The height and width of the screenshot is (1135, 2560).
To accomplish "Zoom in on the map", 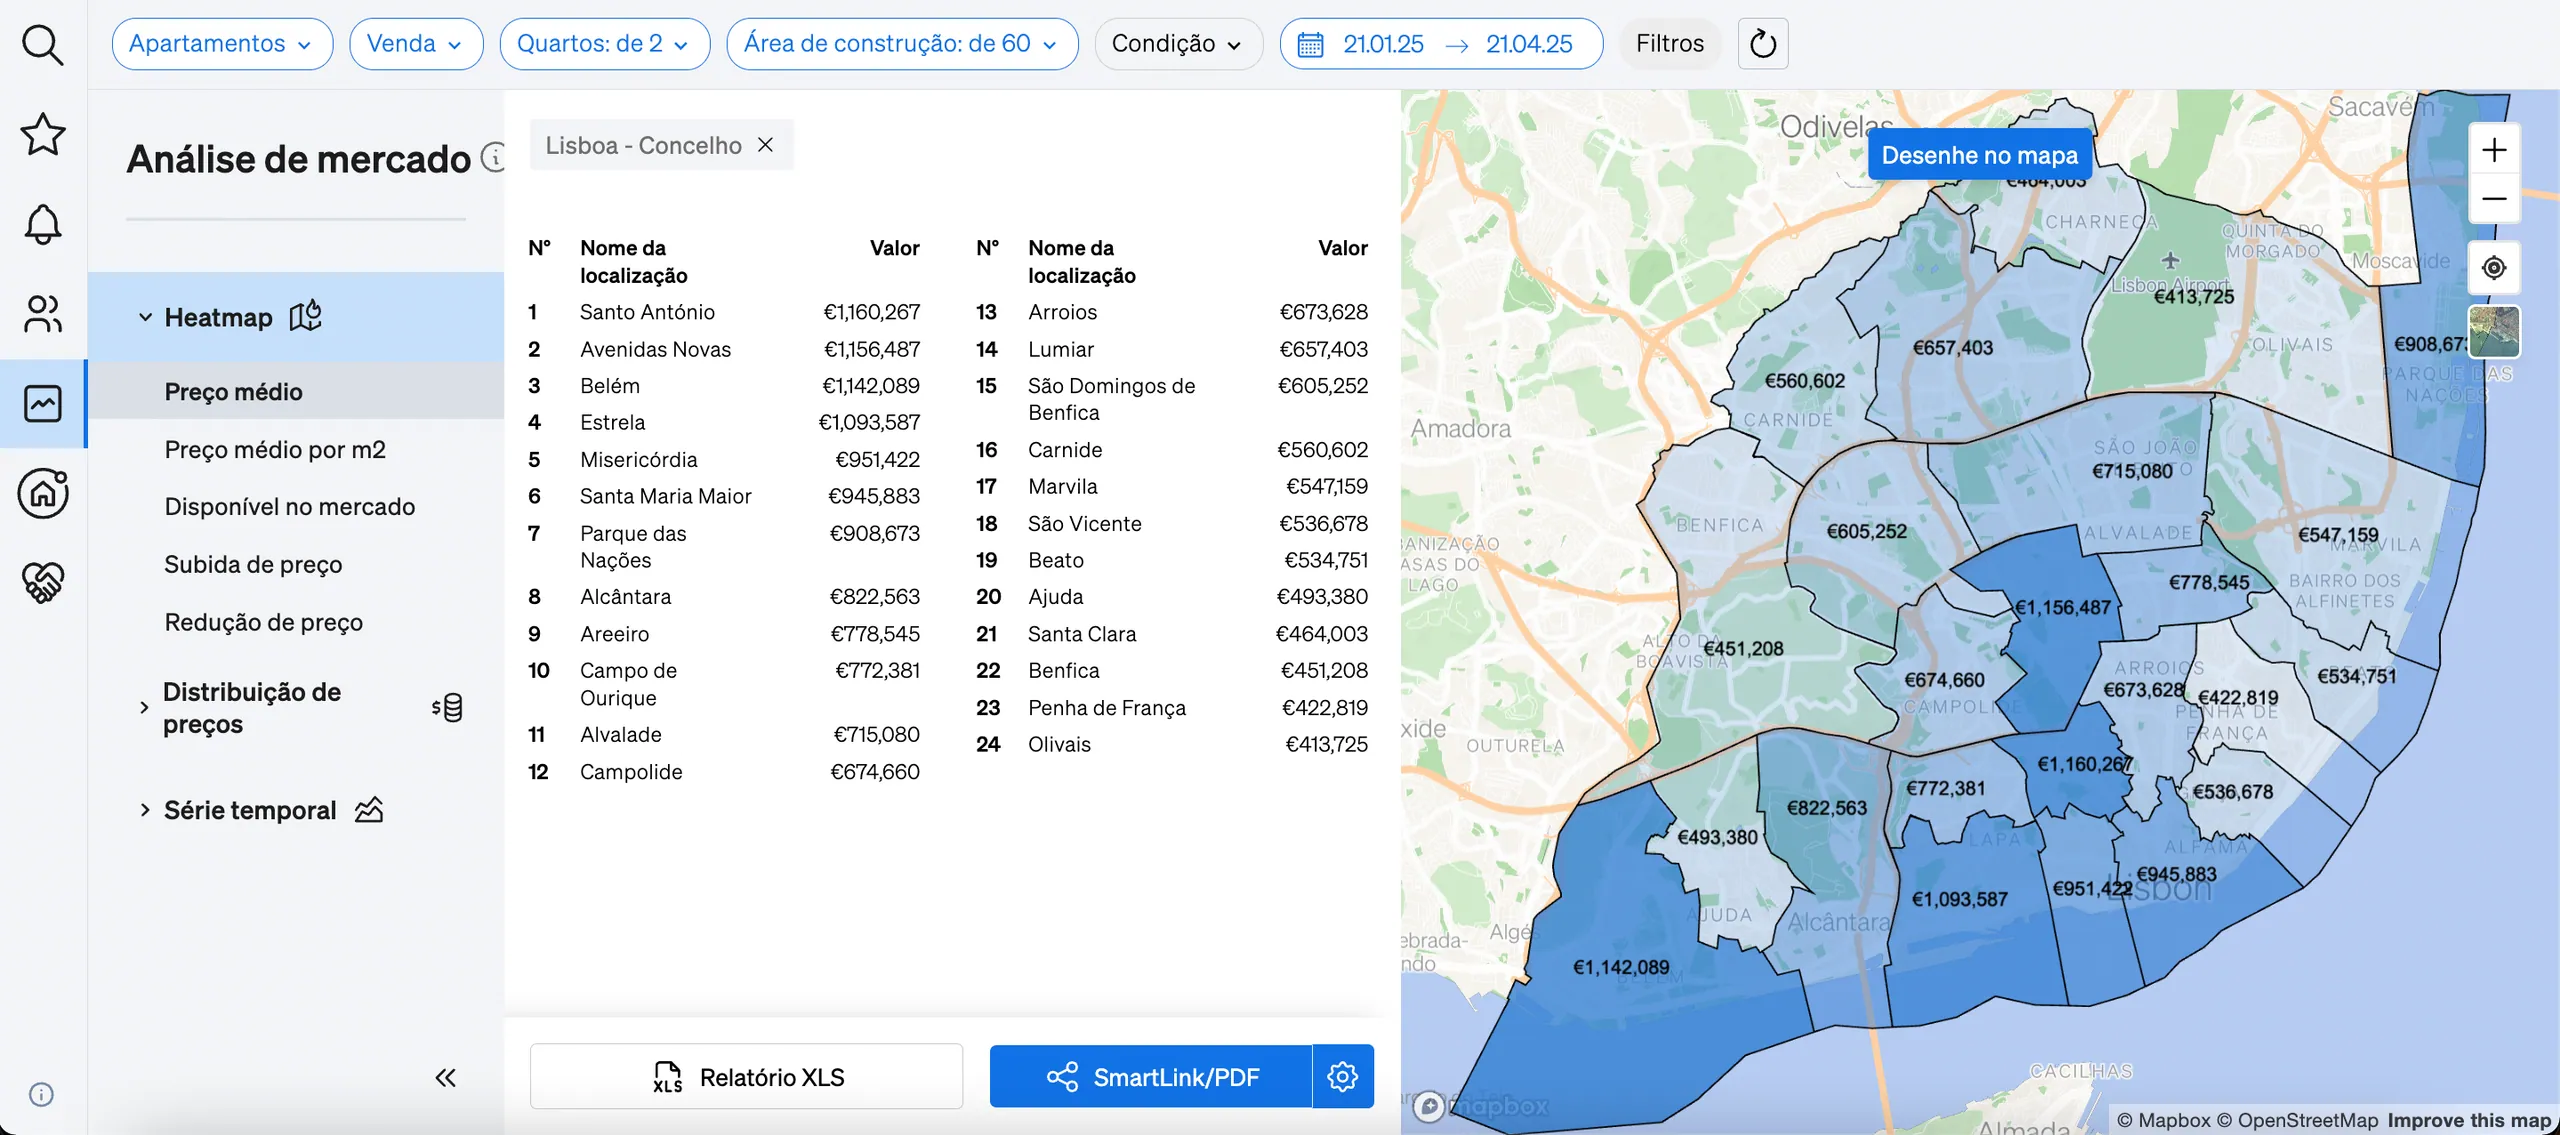I will [x=2494, y=150].
